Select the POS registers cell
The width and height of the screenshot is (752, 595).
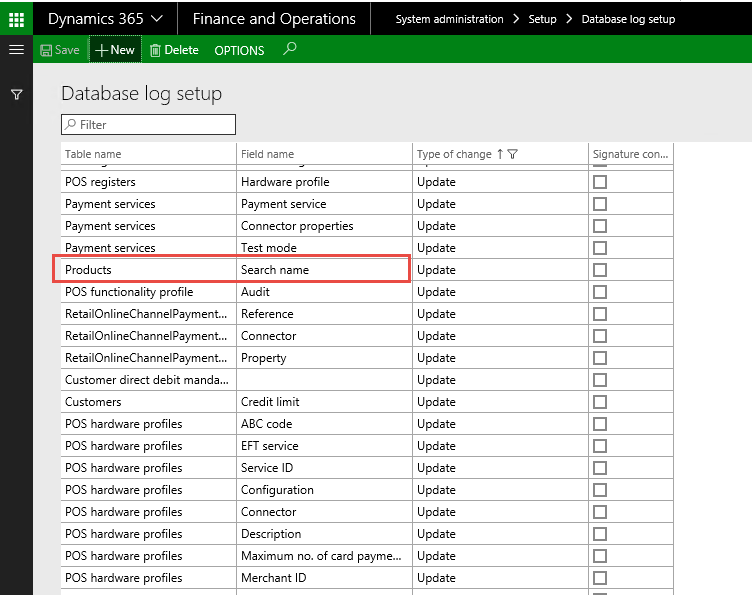[148, 182]
